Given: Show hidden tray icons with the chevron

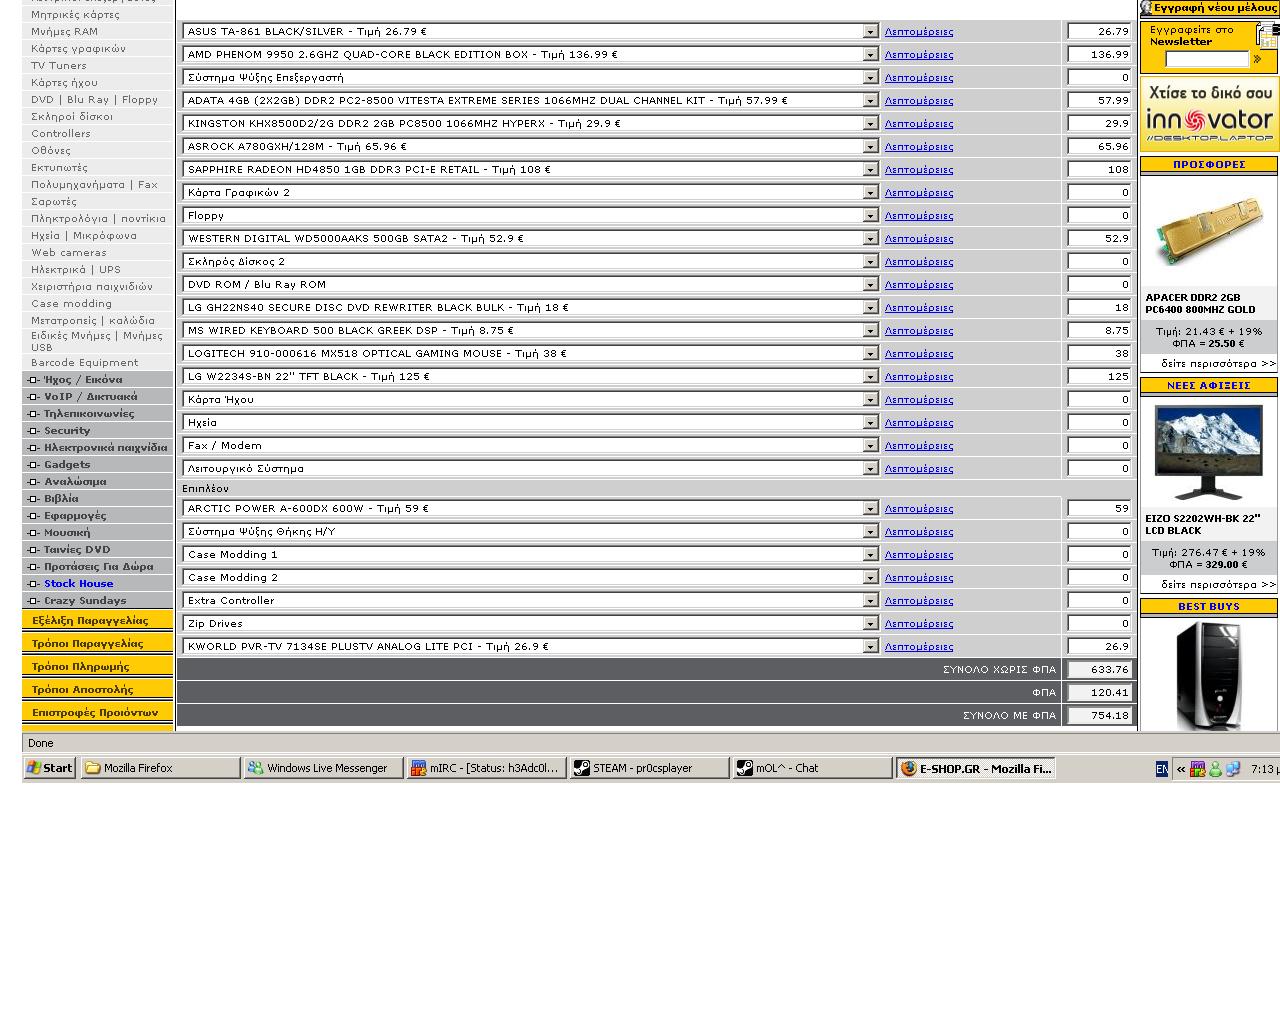Looking at the screenshot, I should (x=1181, y=769).
